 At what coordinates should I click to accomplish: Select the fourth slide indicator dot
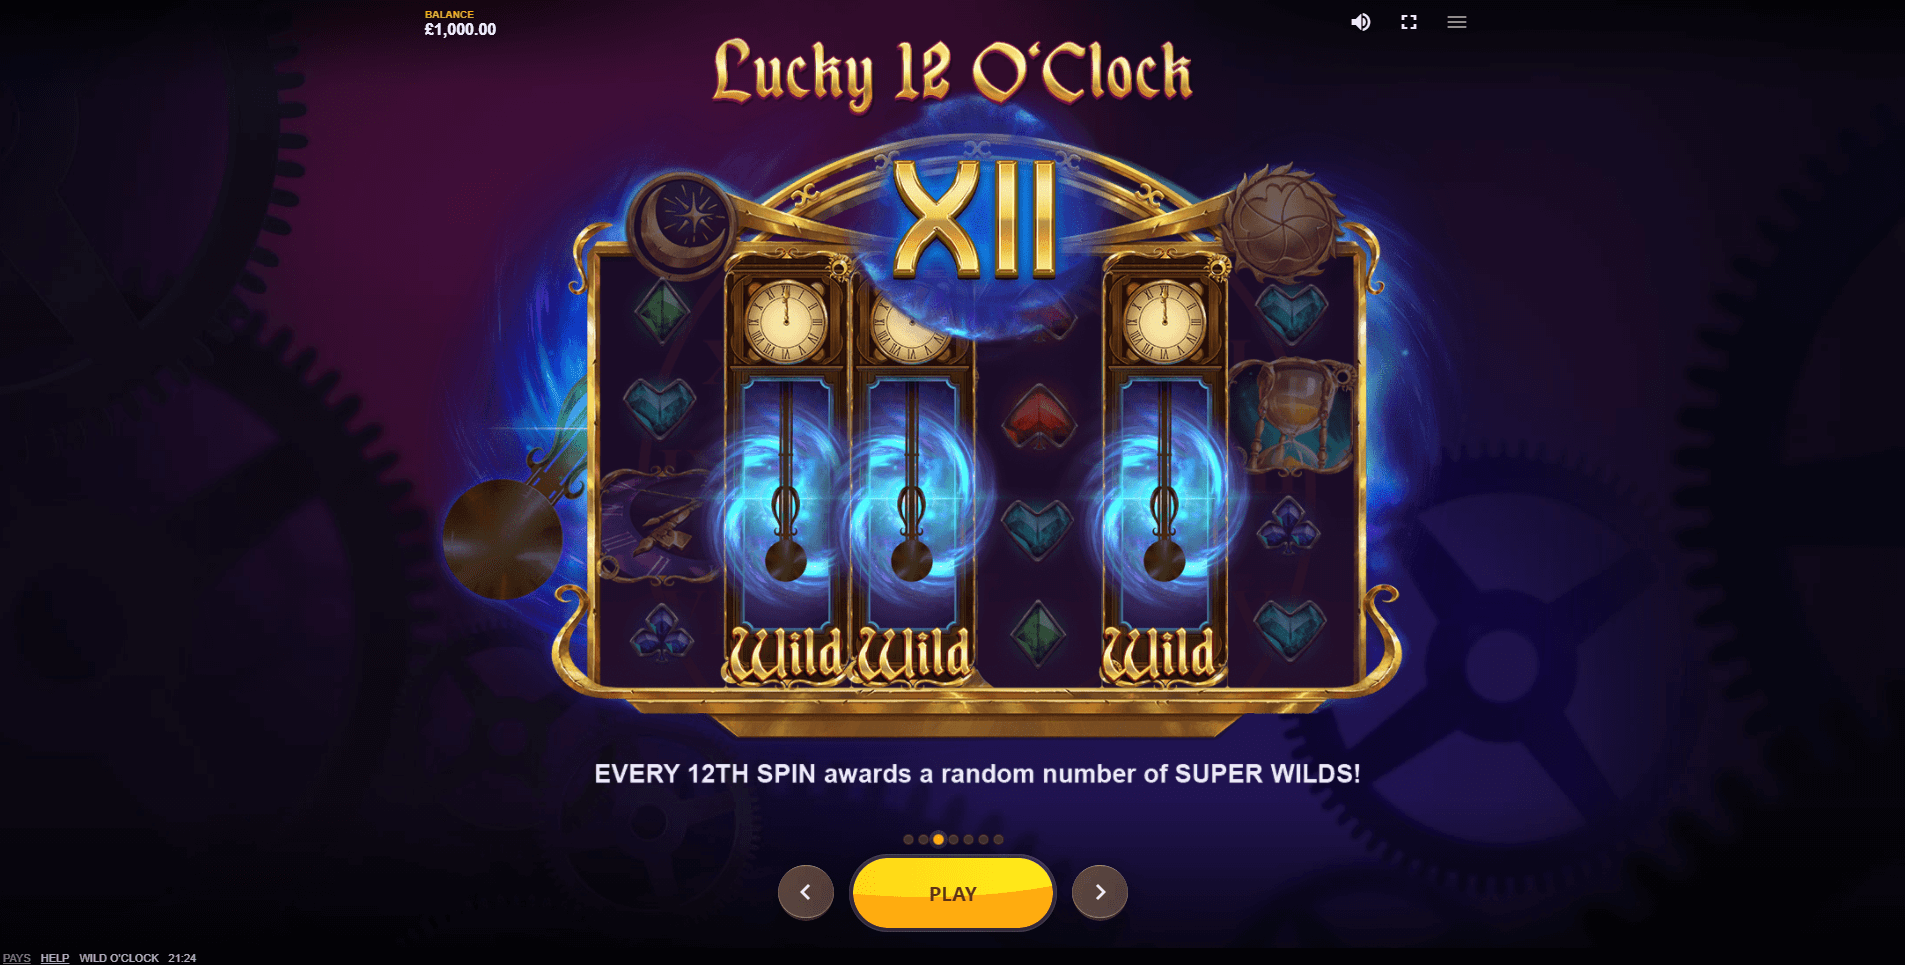click(953, 840)
